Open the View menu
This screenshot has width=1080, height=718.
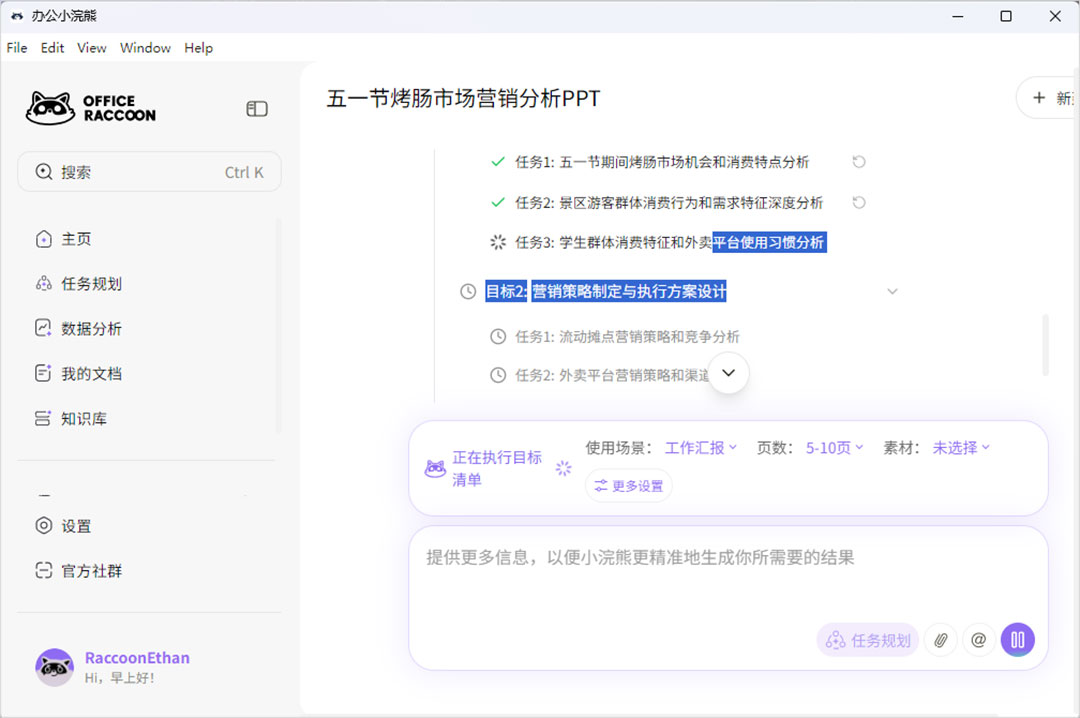91,47
